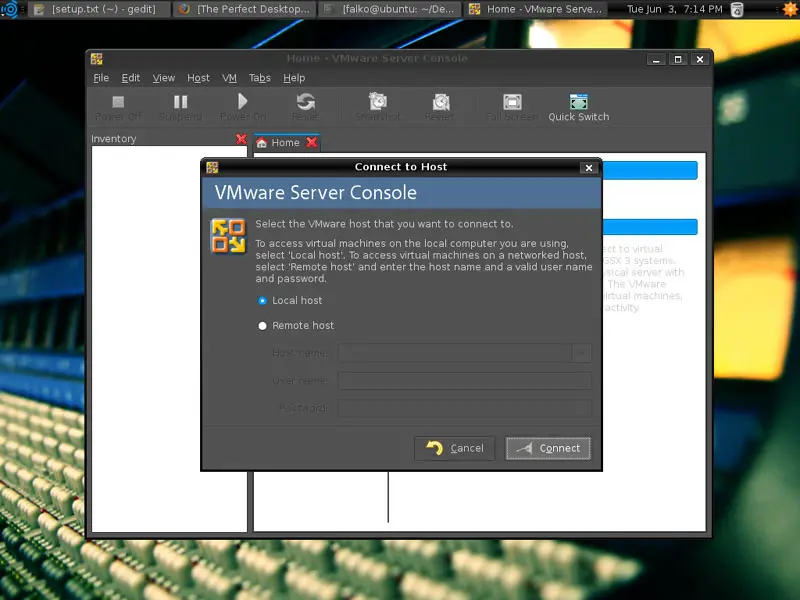Screen dimensions: 800x600
Task: Click the orange sun icon in top panel
Action: [790, 9]
